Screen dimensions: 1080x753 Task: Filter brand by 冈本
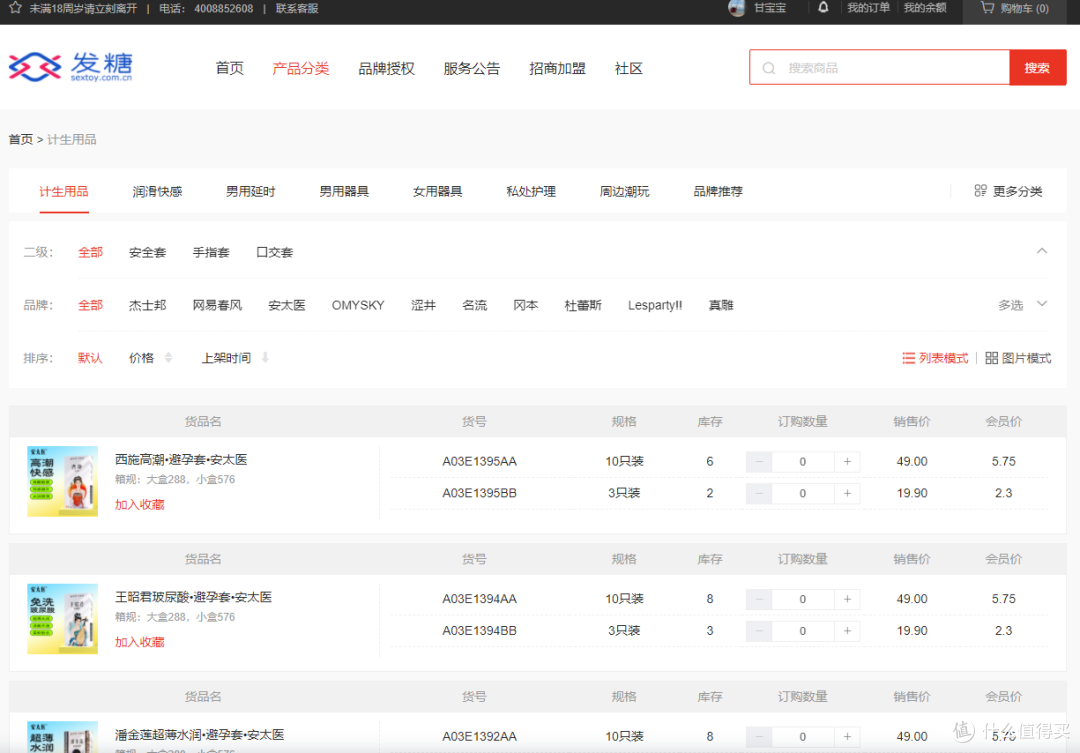point(526,305)
